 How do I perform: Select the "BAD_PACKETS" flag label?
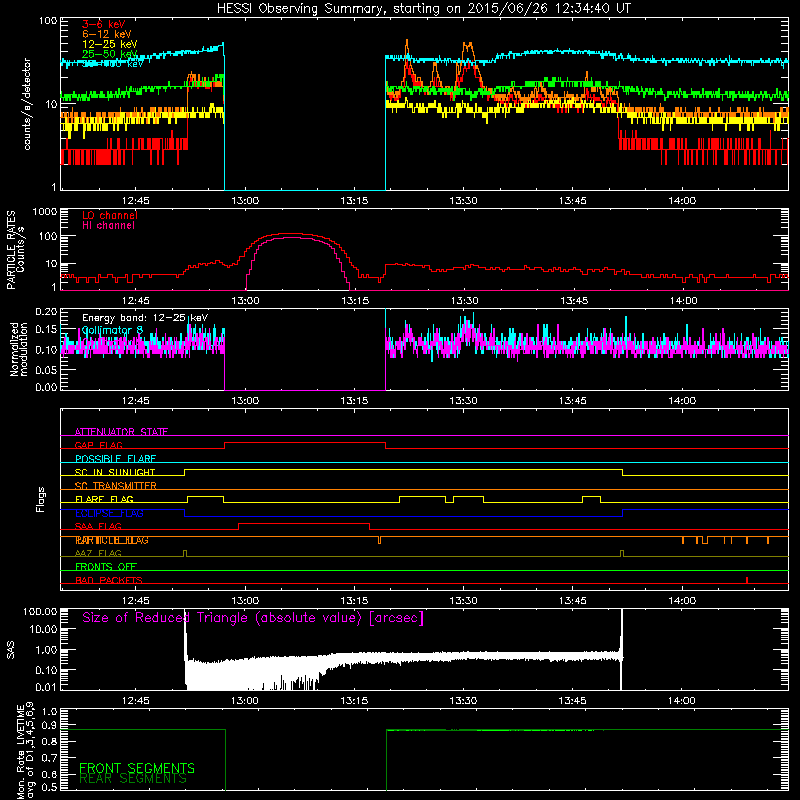tap(109, 580)
